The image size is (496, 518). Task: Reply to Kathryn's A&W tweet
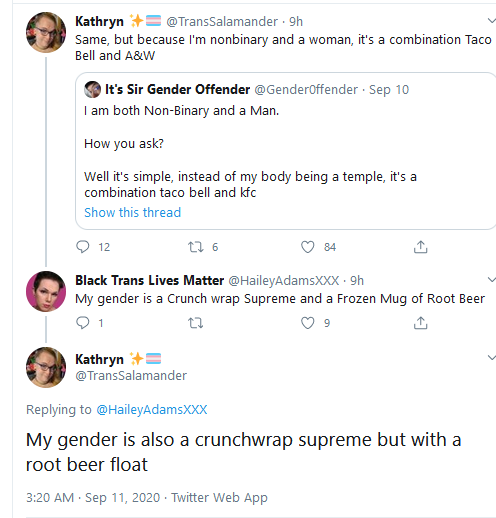(83, 247)
